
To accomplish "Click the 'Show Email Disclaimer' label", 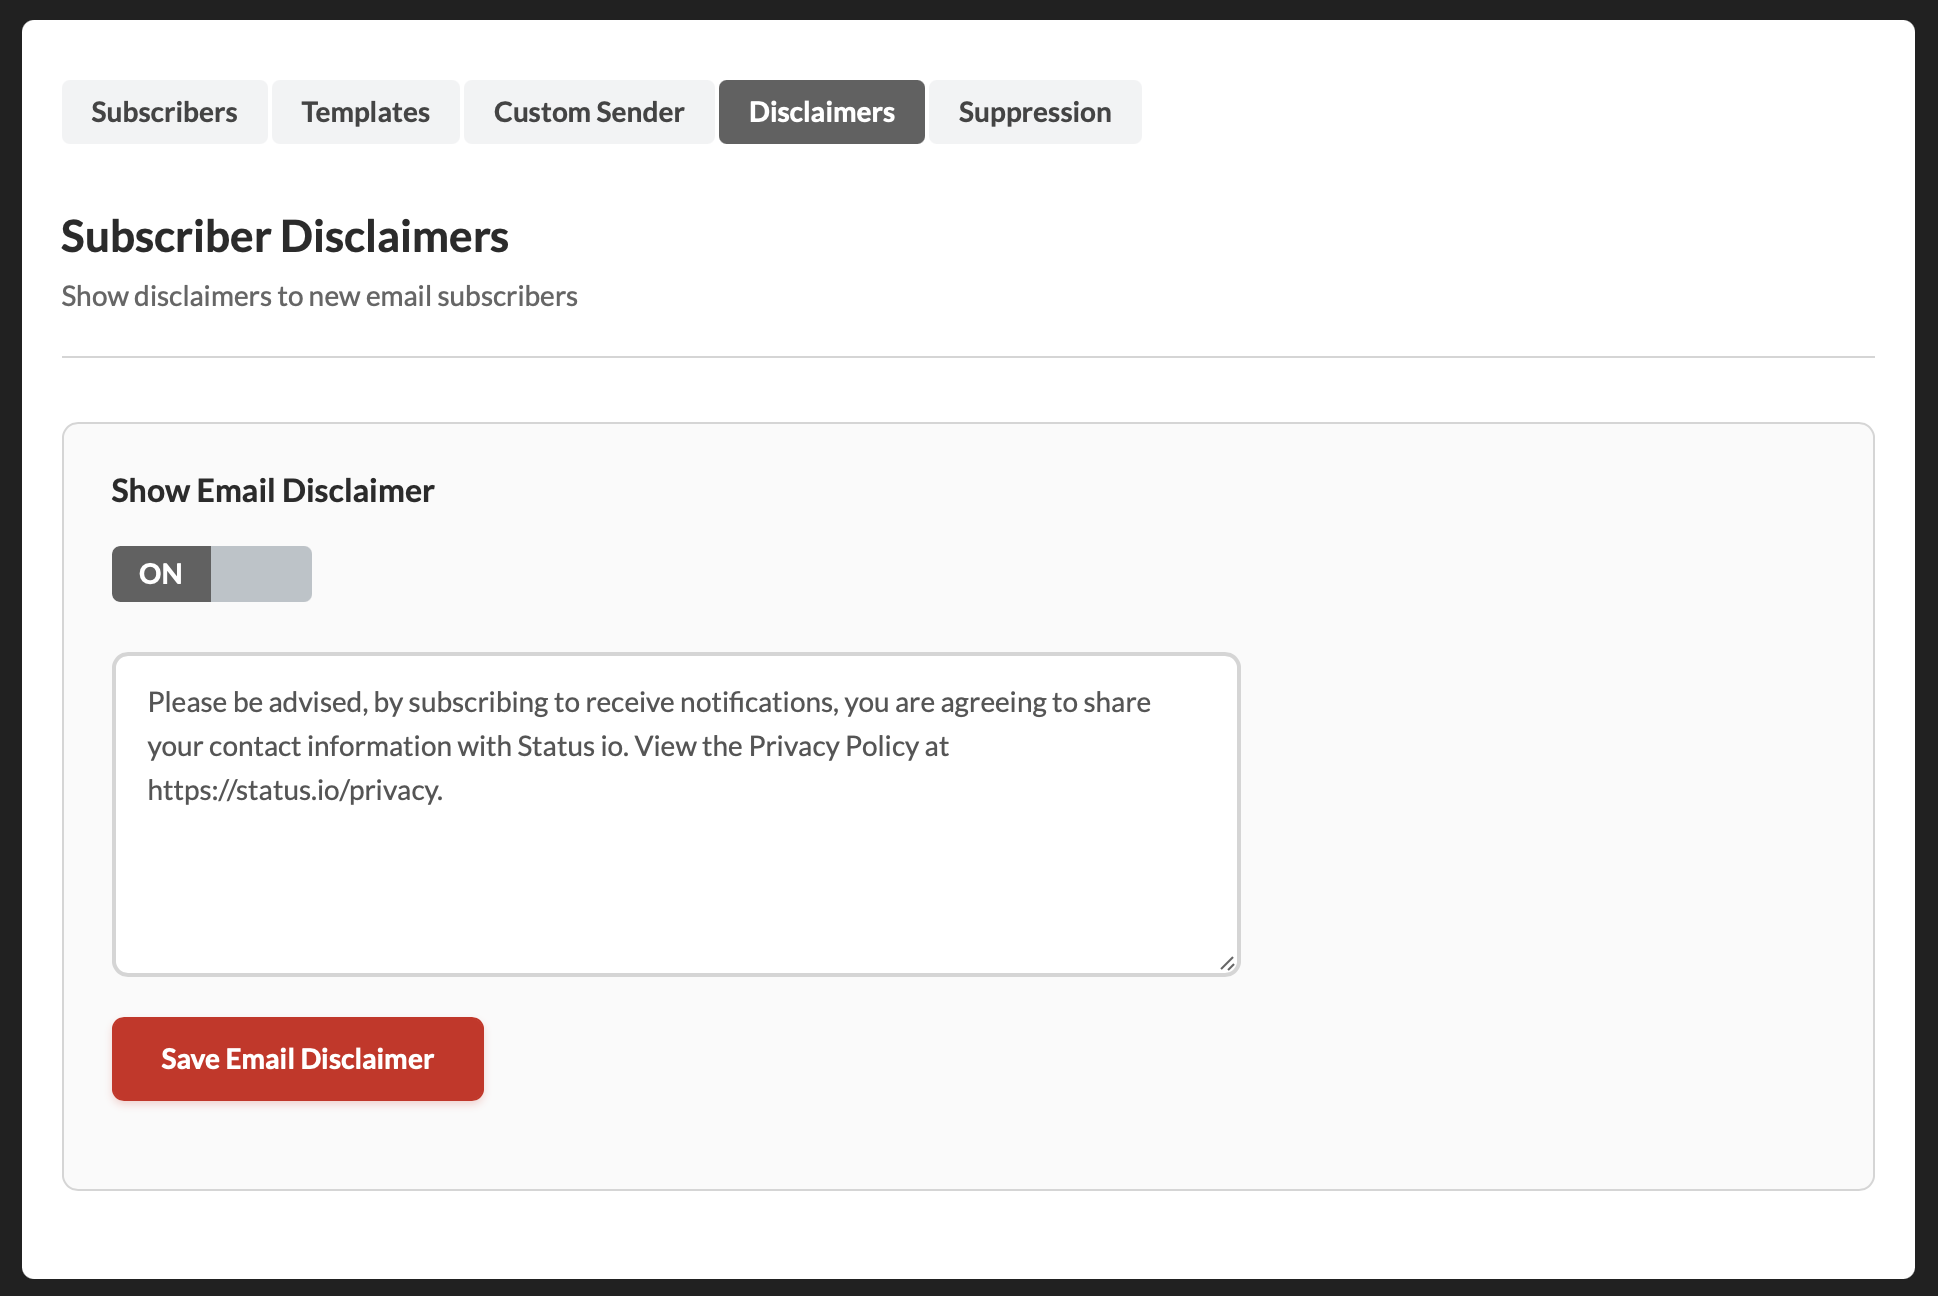I will pyautogui.click(x=272, y=491).
